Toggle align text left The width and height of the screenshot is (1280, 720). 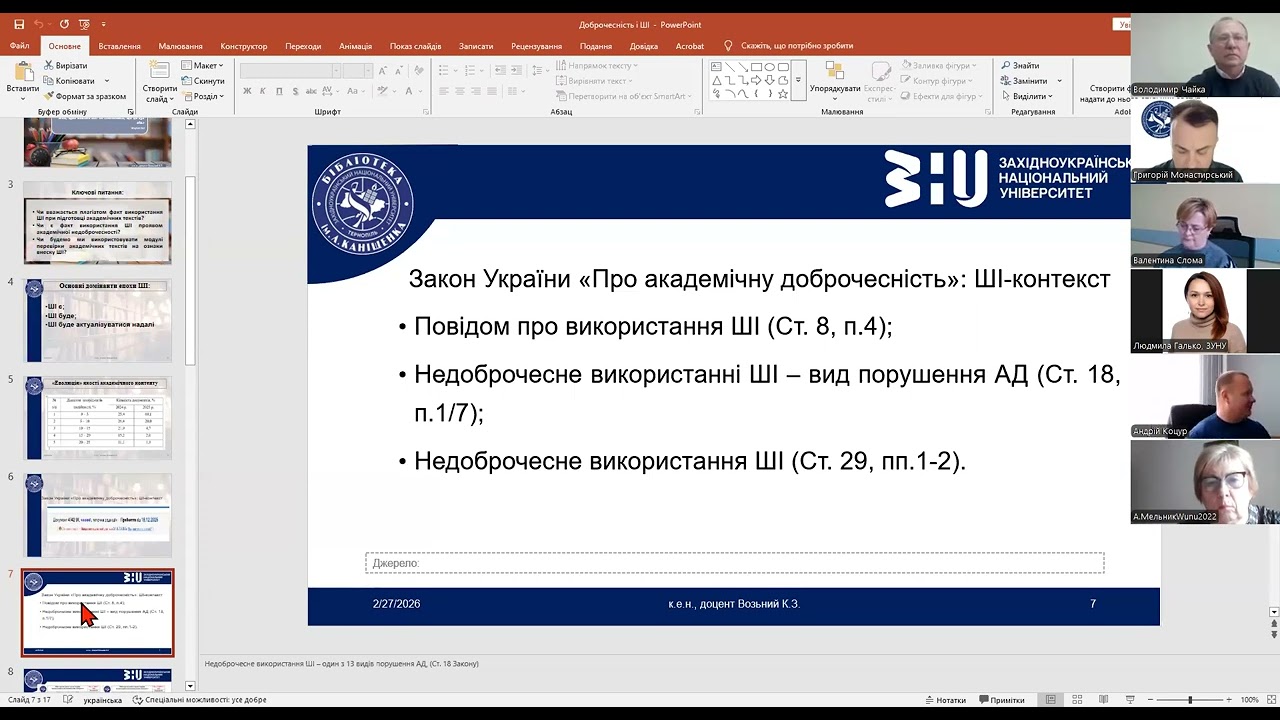(x=443, y=91)
